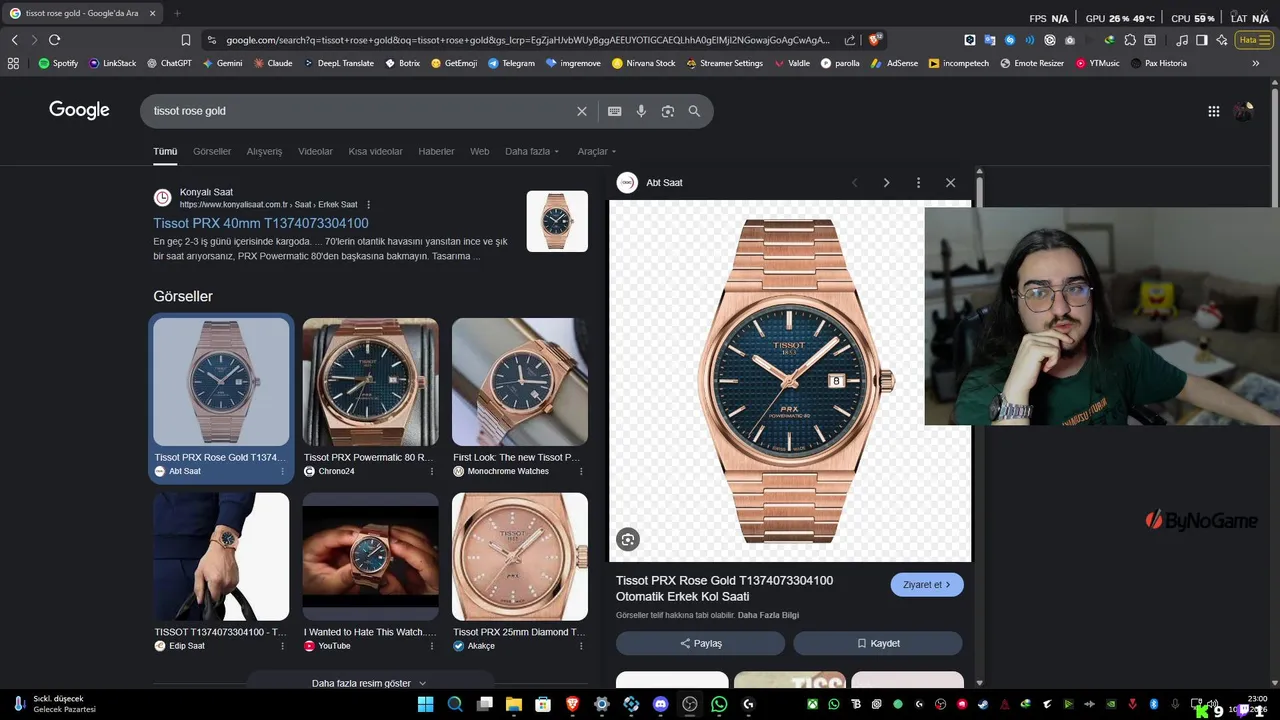This screenshot has width=1280, height=720.
Task: Open the Google apps grid
Action: [x=1213, y=111]
